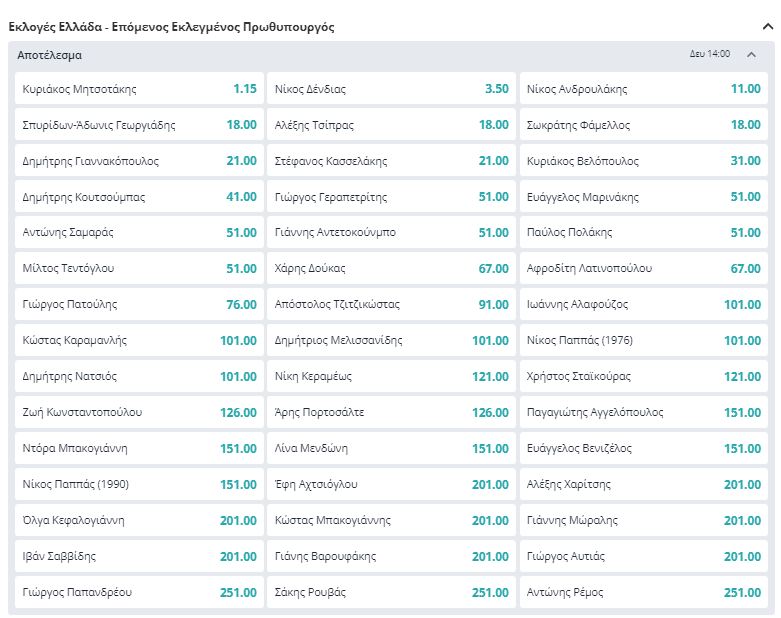781x618 pixels.
Task: Pick Νίκη Κεραμέως at 121.00
Action: point(391,377)
